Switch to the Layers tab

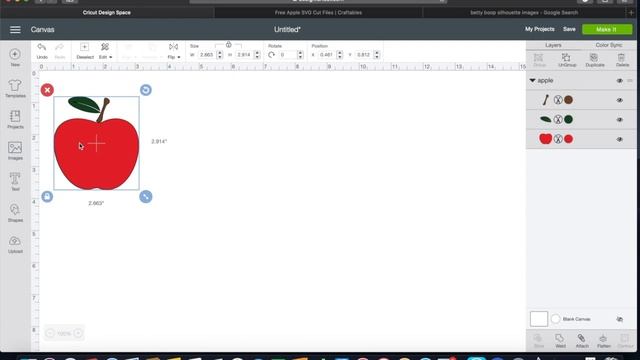click(553, 45)
